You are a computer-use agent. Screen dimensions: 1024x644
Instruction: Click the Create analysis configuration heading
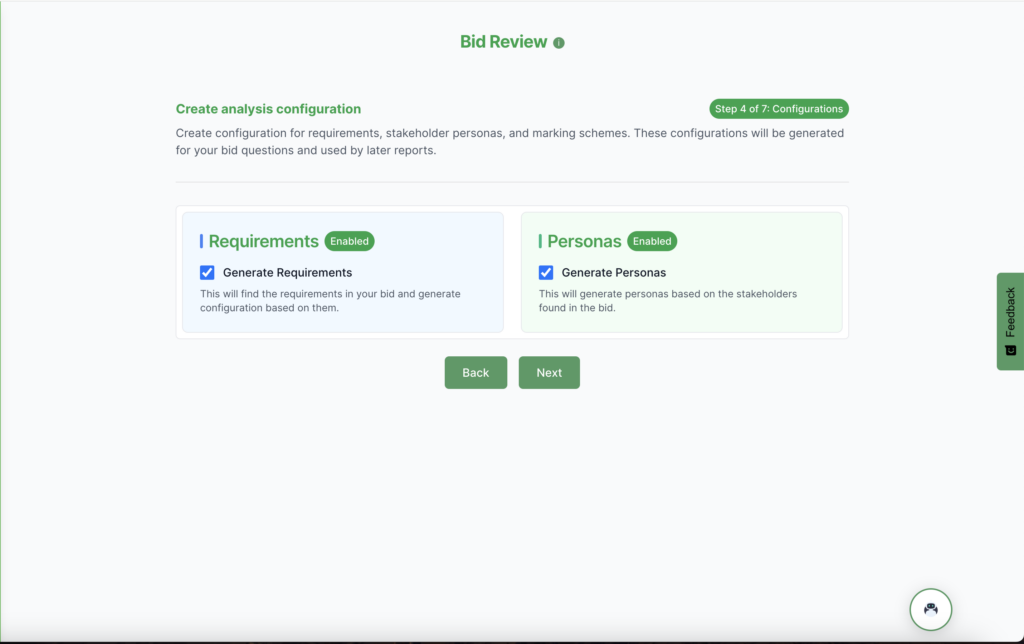268,109
